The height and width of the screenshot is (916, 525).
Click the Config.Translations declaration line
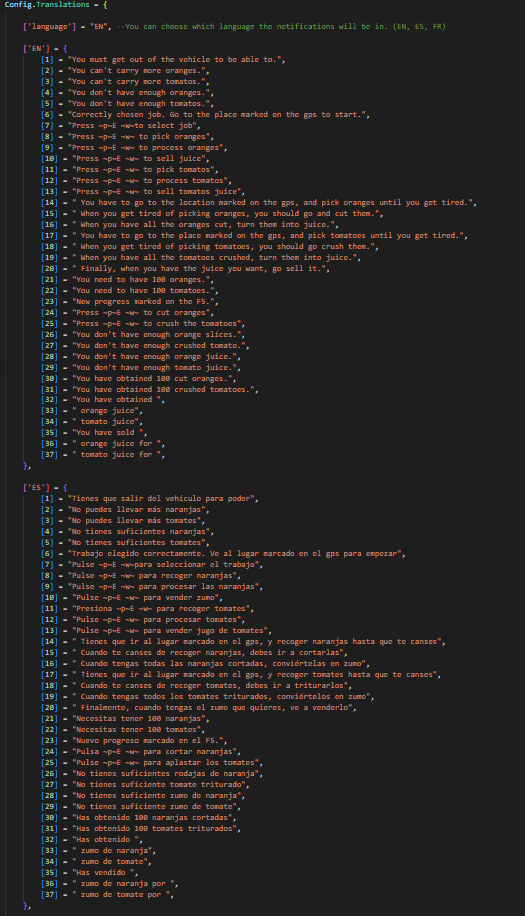[56, 5]
